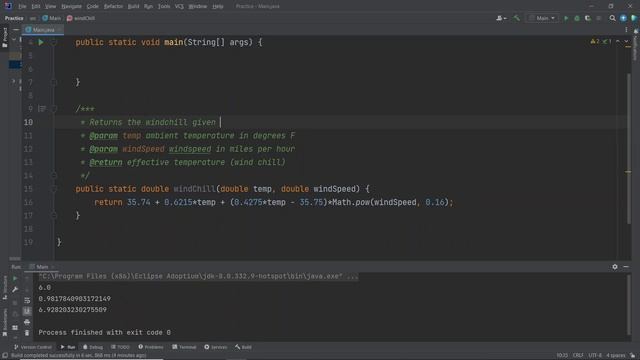Open the Refactor menu
Viewport: 640px width, 360px height.
(x=113, y=7)
